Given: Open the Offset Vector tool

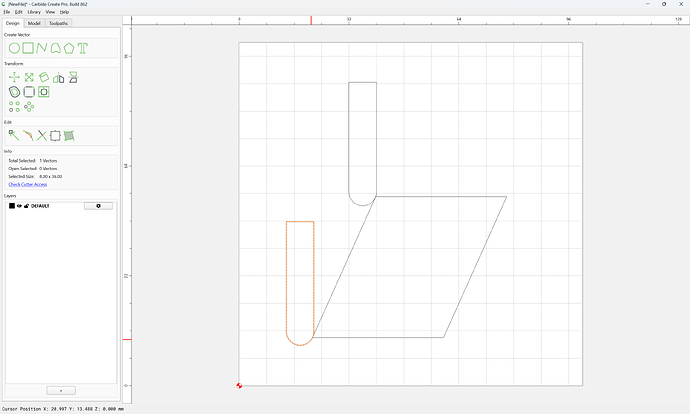Looking at the screenshot, I should click(x=14, y=92).
